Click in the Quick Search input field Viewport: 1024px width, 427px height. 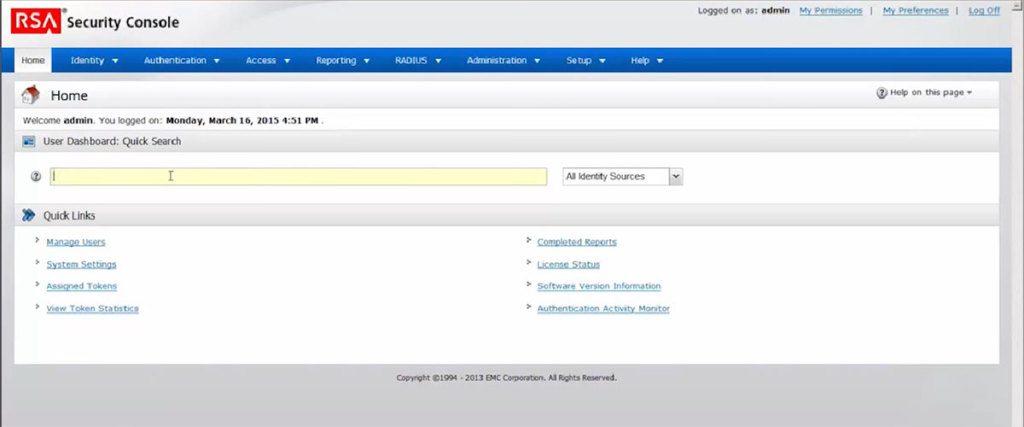(x=298, y=176)
